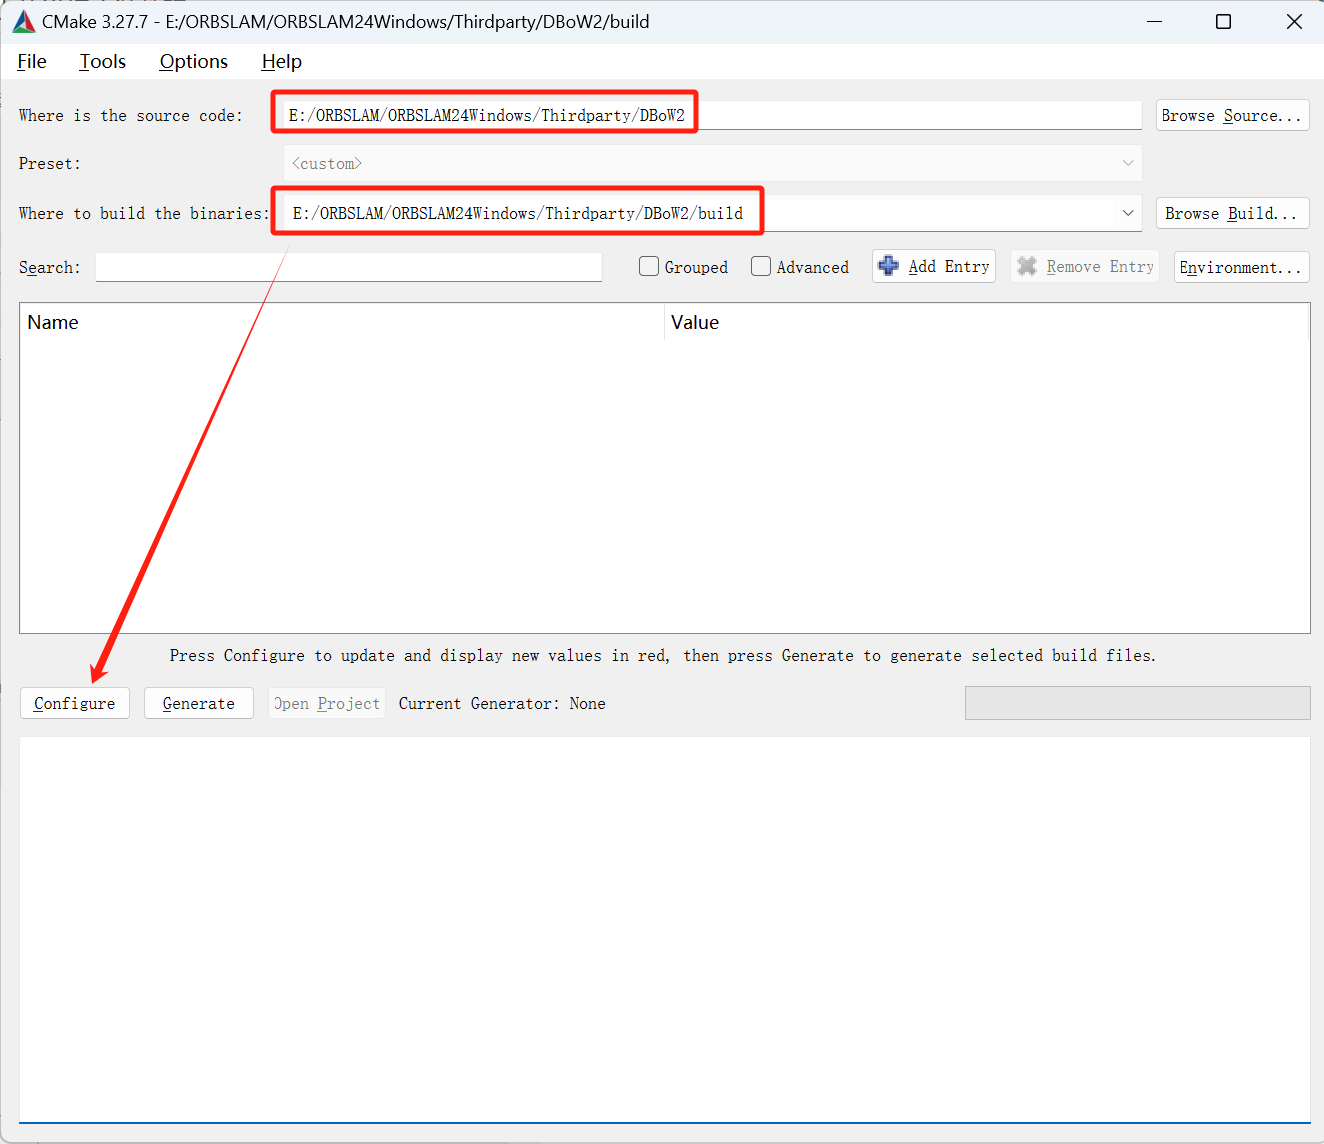The height and width of the screenshot is (1144, 1324).
Task: Open the File menu
Action: pos(32,61)
